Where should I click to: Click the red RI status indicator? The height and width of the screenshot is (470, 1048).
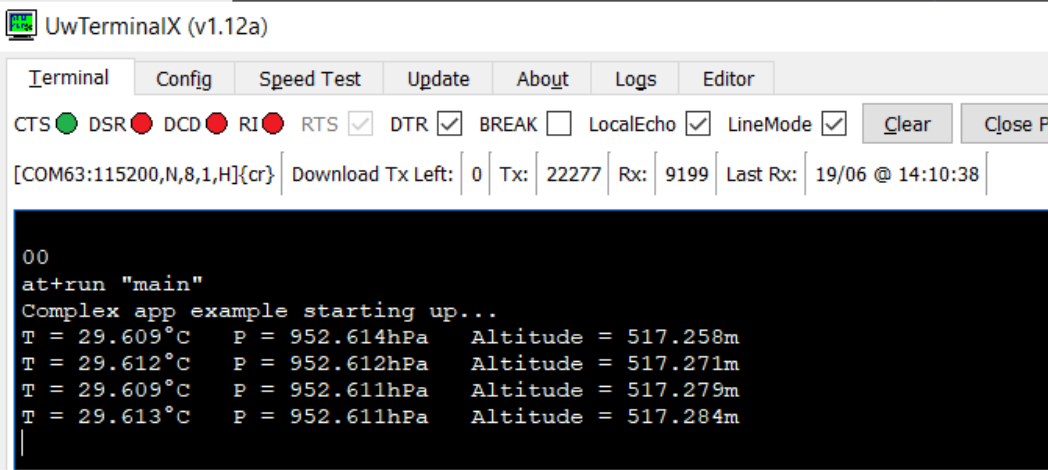pos(273,125)
